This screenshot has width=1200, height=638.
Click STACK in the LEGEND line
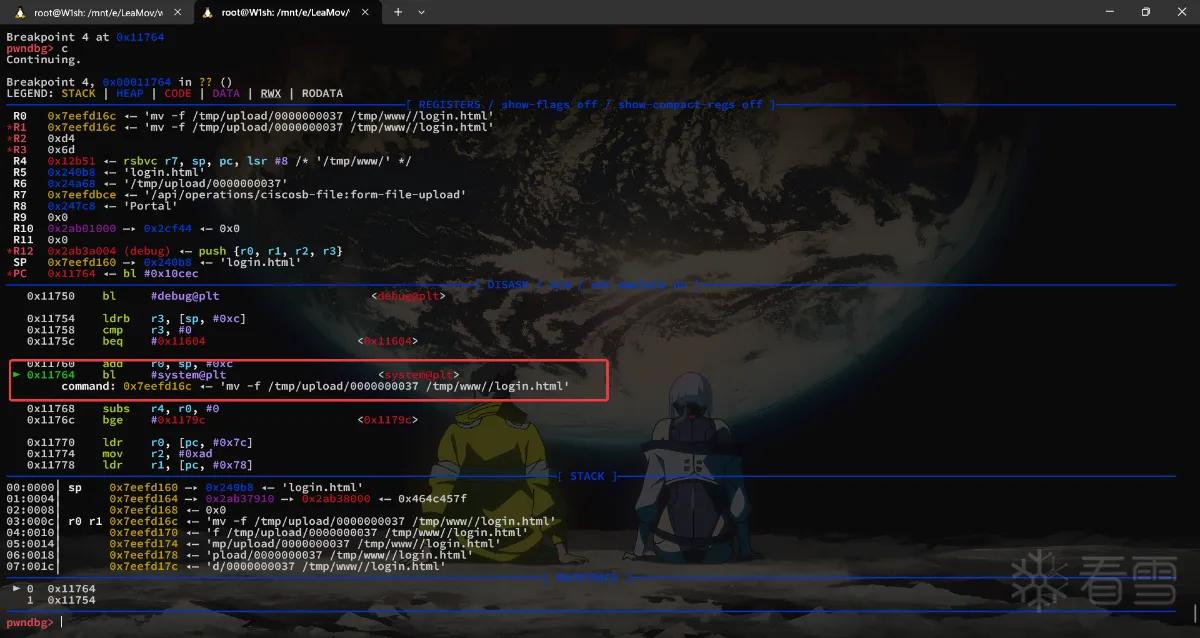click(x=79, y=93)
